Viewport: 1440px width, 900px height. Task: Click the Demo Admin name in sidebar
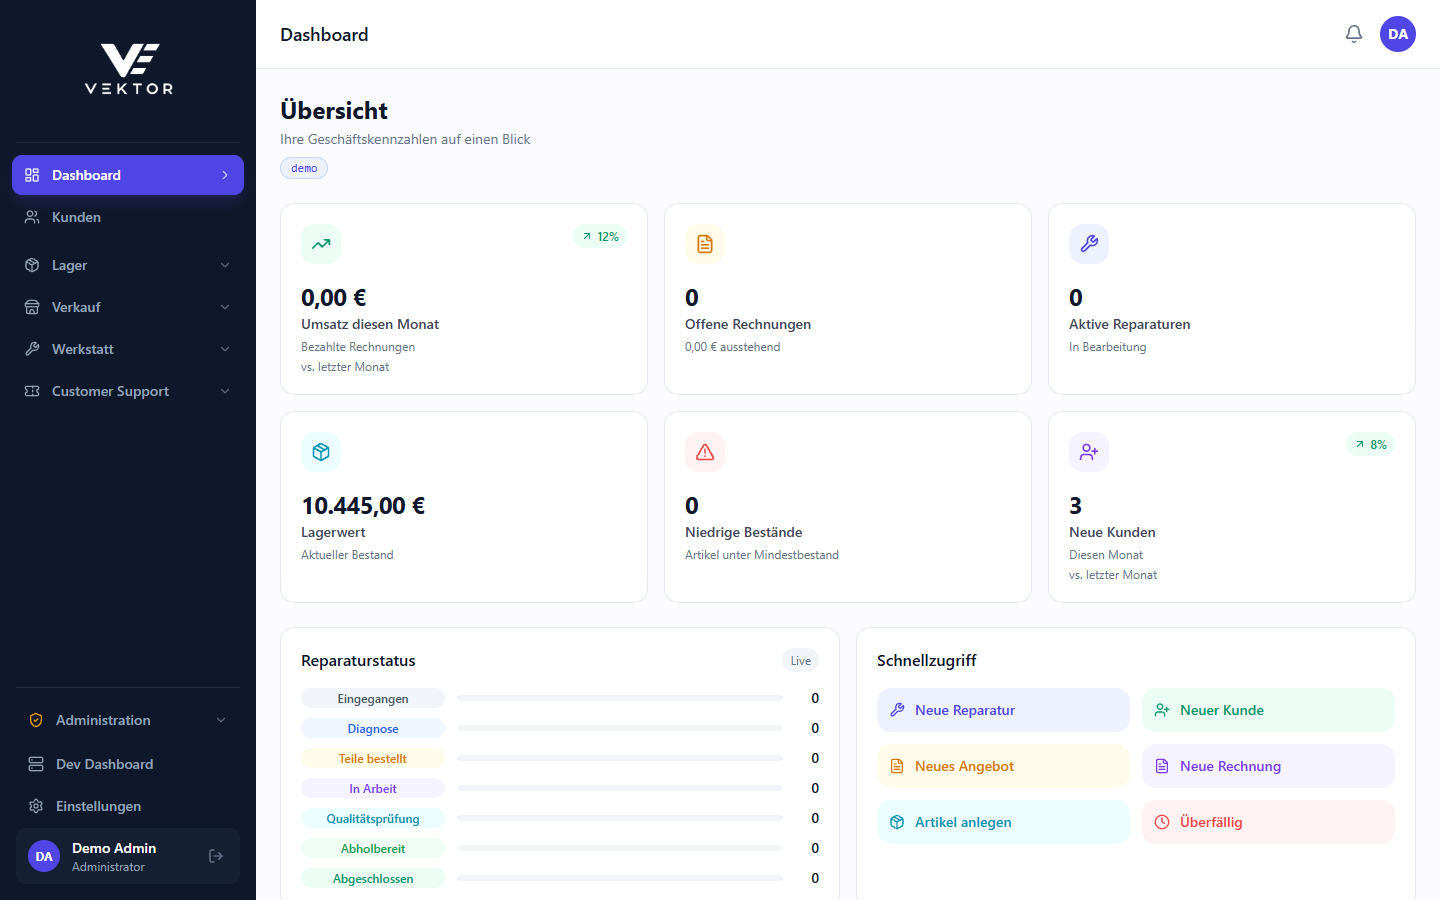114,848
